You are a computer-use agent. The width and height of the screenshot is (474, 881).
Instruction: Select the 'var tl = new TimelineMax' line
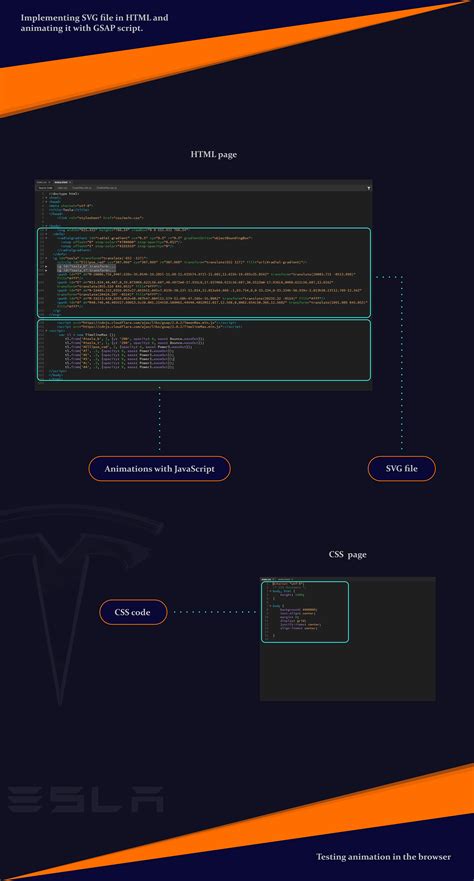coord(89,335)
